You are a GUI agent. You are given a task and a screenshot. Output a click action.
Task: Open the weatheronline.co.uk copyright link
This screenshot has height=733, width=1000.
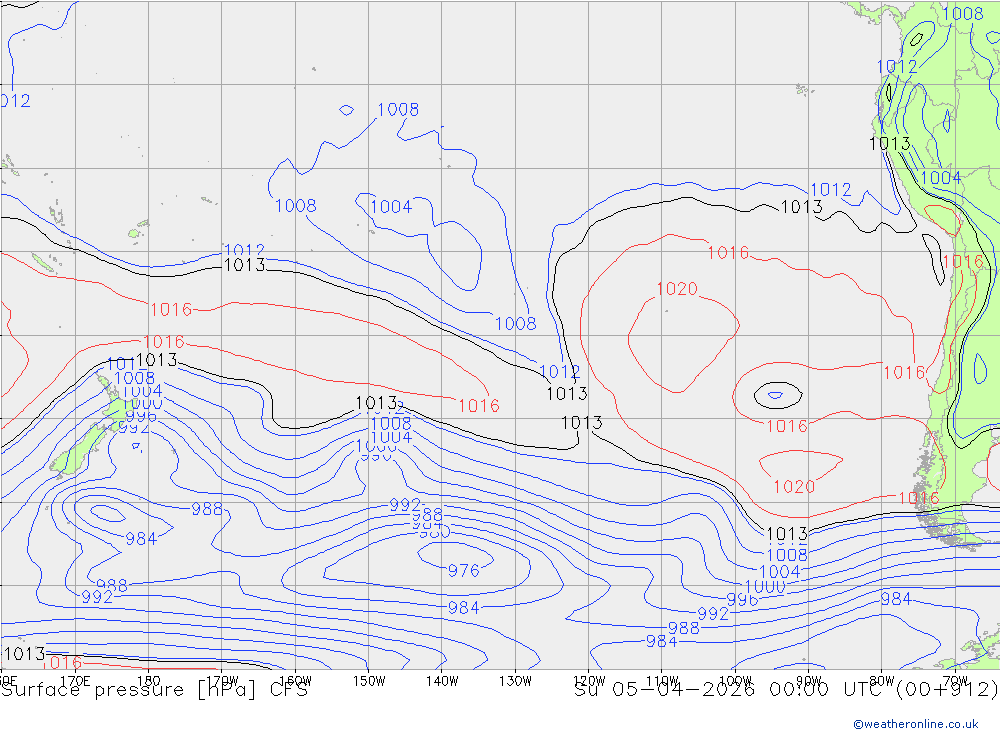coord(916,724)
